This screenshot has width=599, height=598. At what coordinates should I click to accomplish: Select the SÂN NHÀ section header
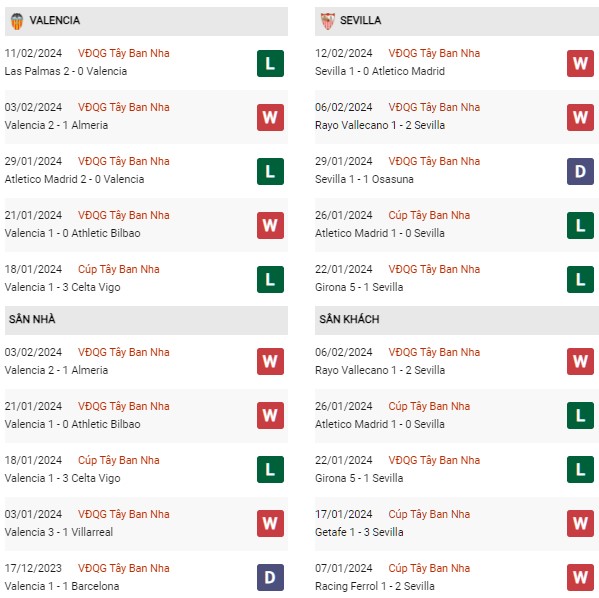146,320
